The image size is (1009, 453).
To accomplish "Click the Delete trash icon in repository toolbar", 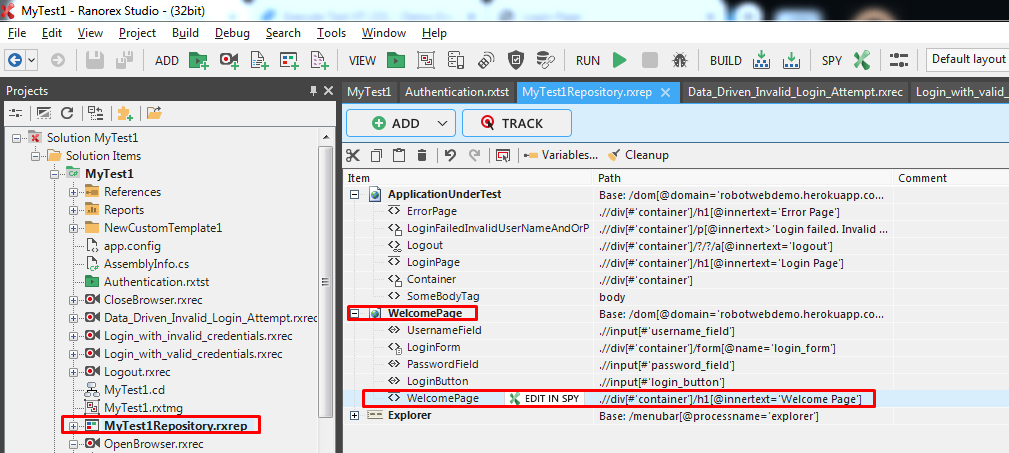I will coord(422,155).
